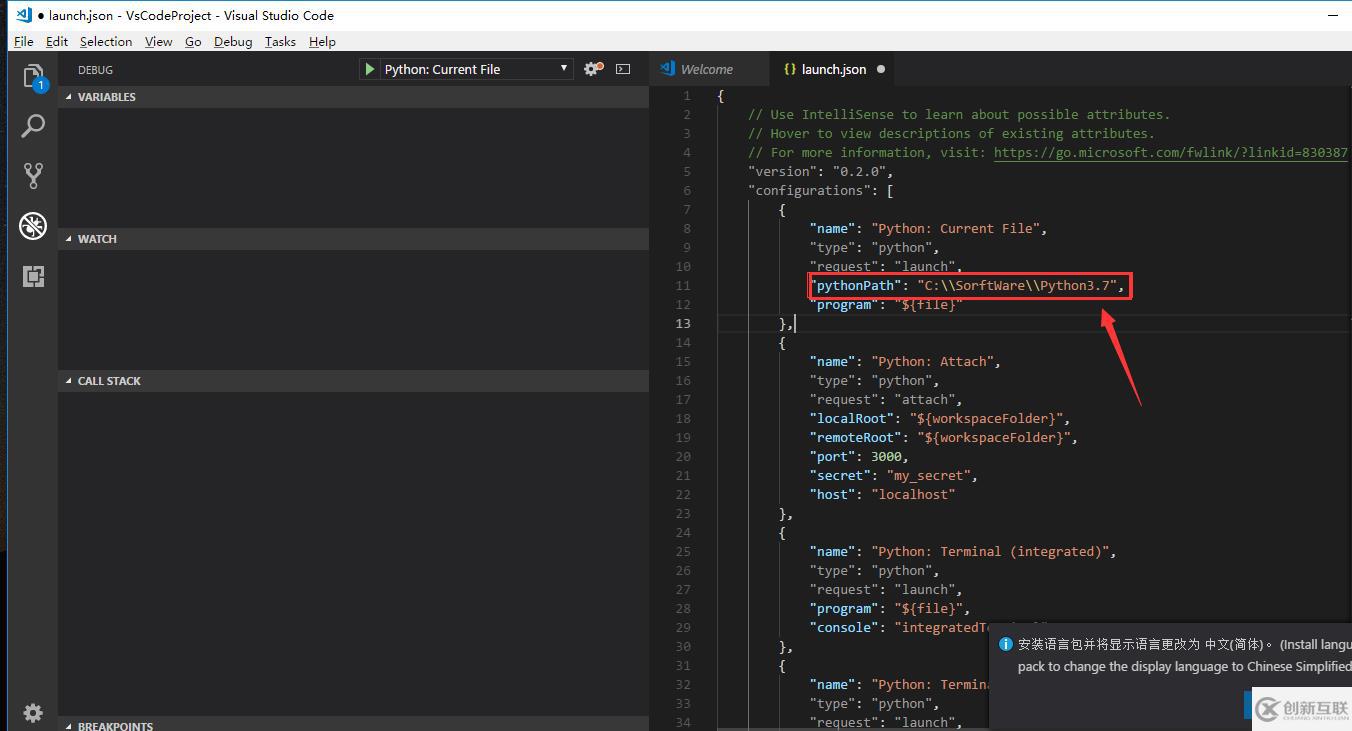Click the VS Code logo in title bar
1352x731 pixels.
click(x=25, y=15)
